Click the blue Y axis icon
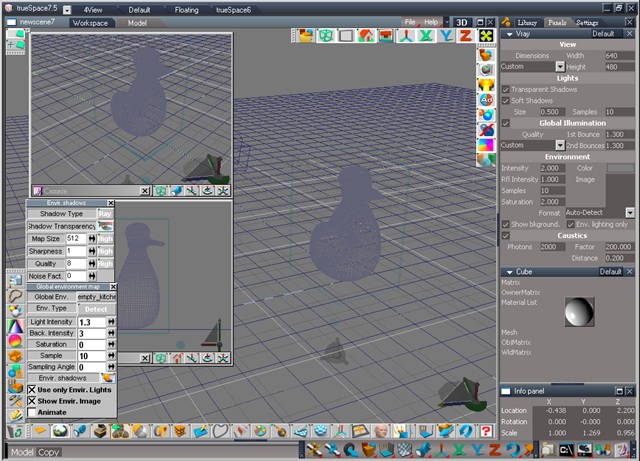 click(x=445, y=35)
